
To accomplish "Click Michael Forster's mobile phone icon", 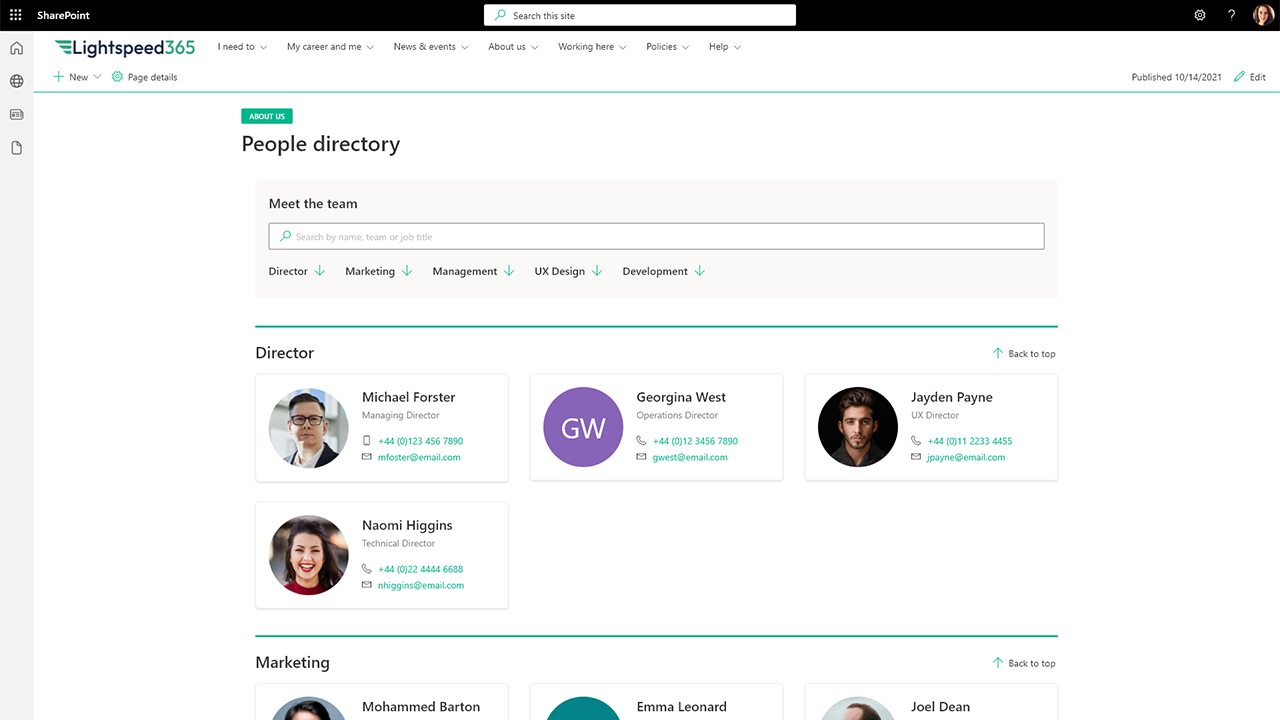I will pos(367,441).
